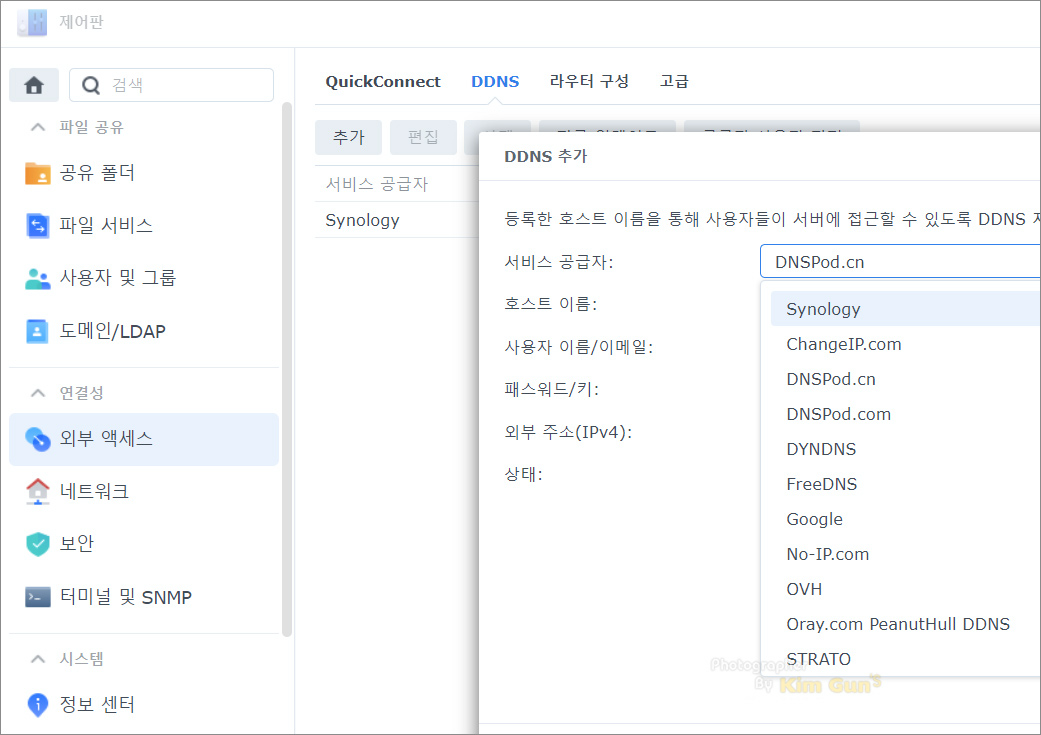Collapse the 파일 공유 section

coord(39,127)
